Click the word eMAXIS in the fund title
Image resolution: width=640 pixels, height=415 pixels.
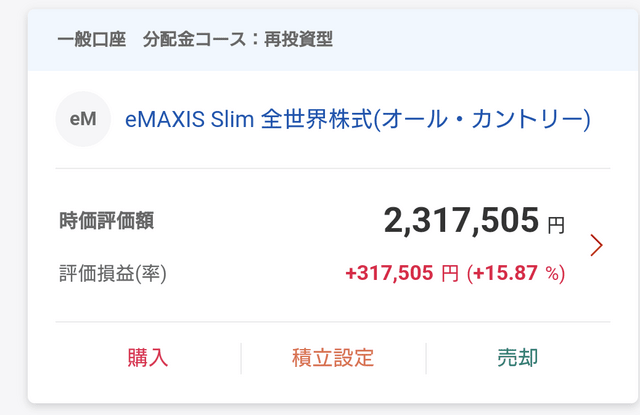coord(165,119)
